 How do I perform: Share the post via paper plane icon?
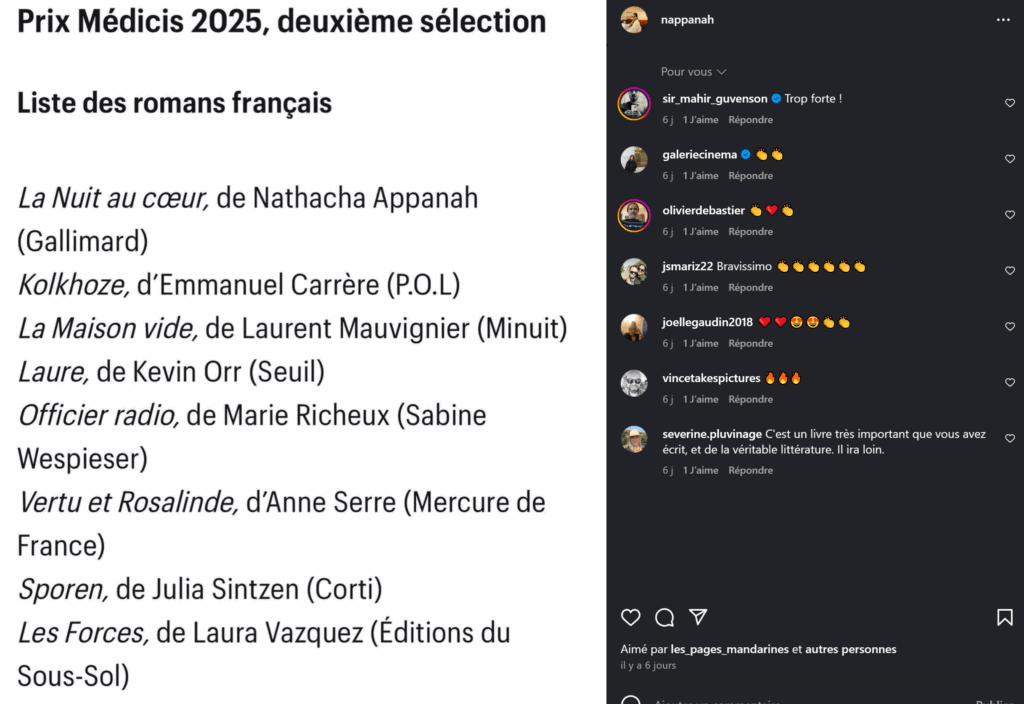(x=698, y=617)
